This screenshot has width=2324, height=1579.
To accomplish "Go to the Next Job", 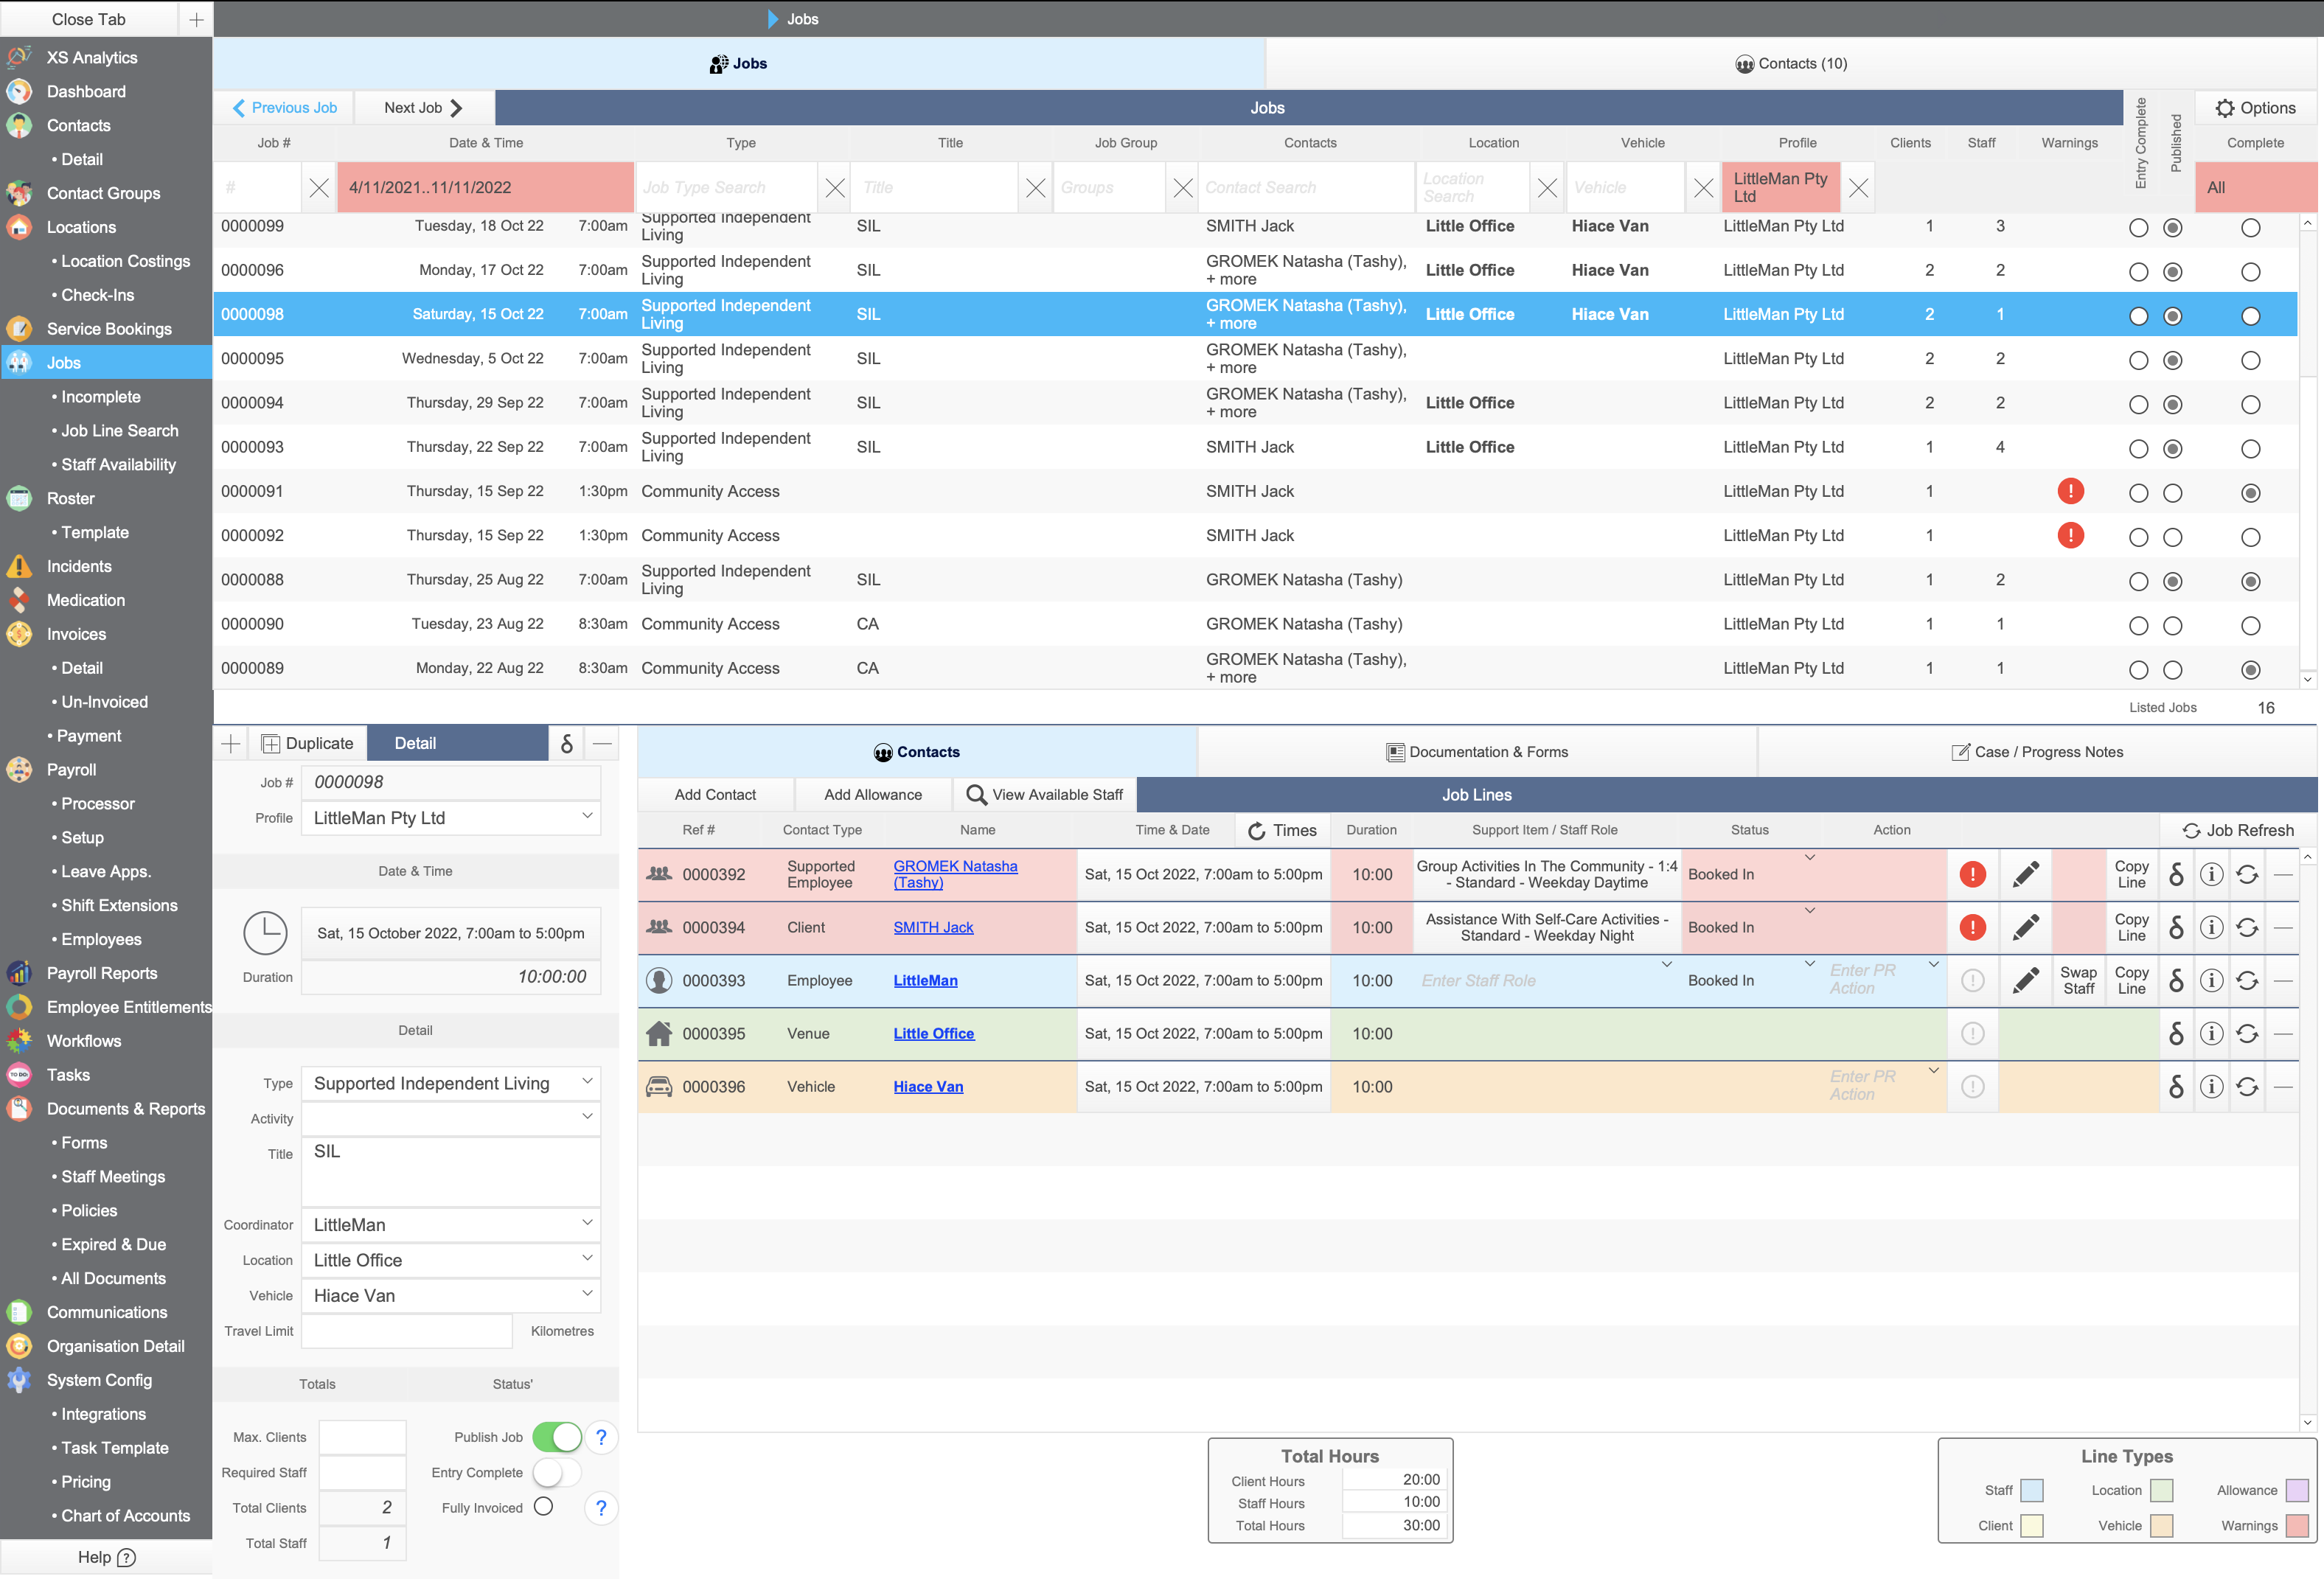I will coord(424,108).
